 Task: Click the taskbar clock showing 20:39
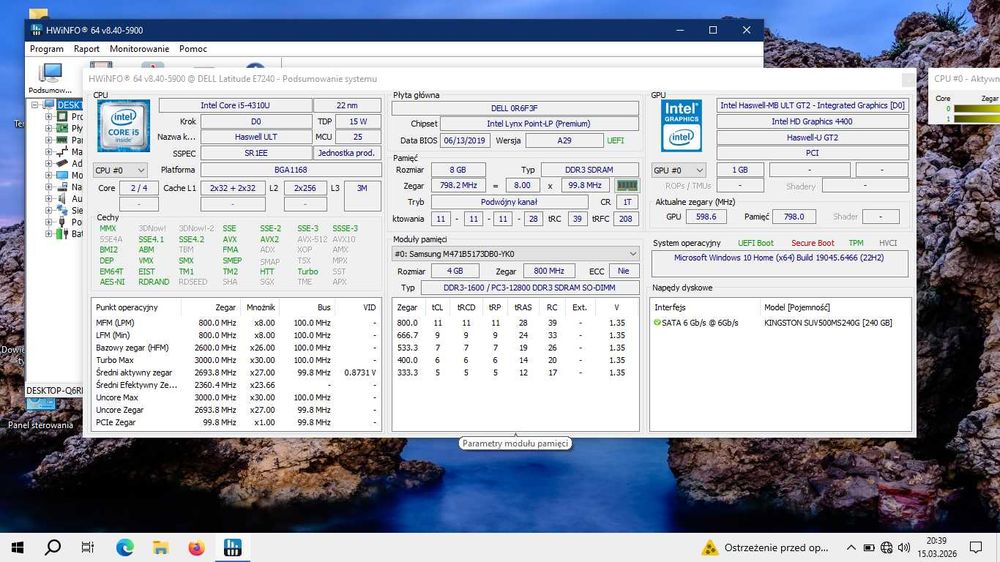tap(937, 547)
